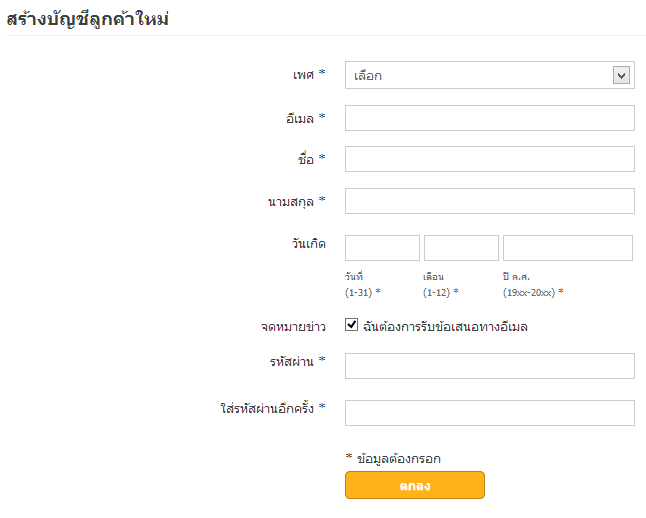
Task: Focus the ปี ค.ศ. (year) birthday field
Action: [567, 248]
